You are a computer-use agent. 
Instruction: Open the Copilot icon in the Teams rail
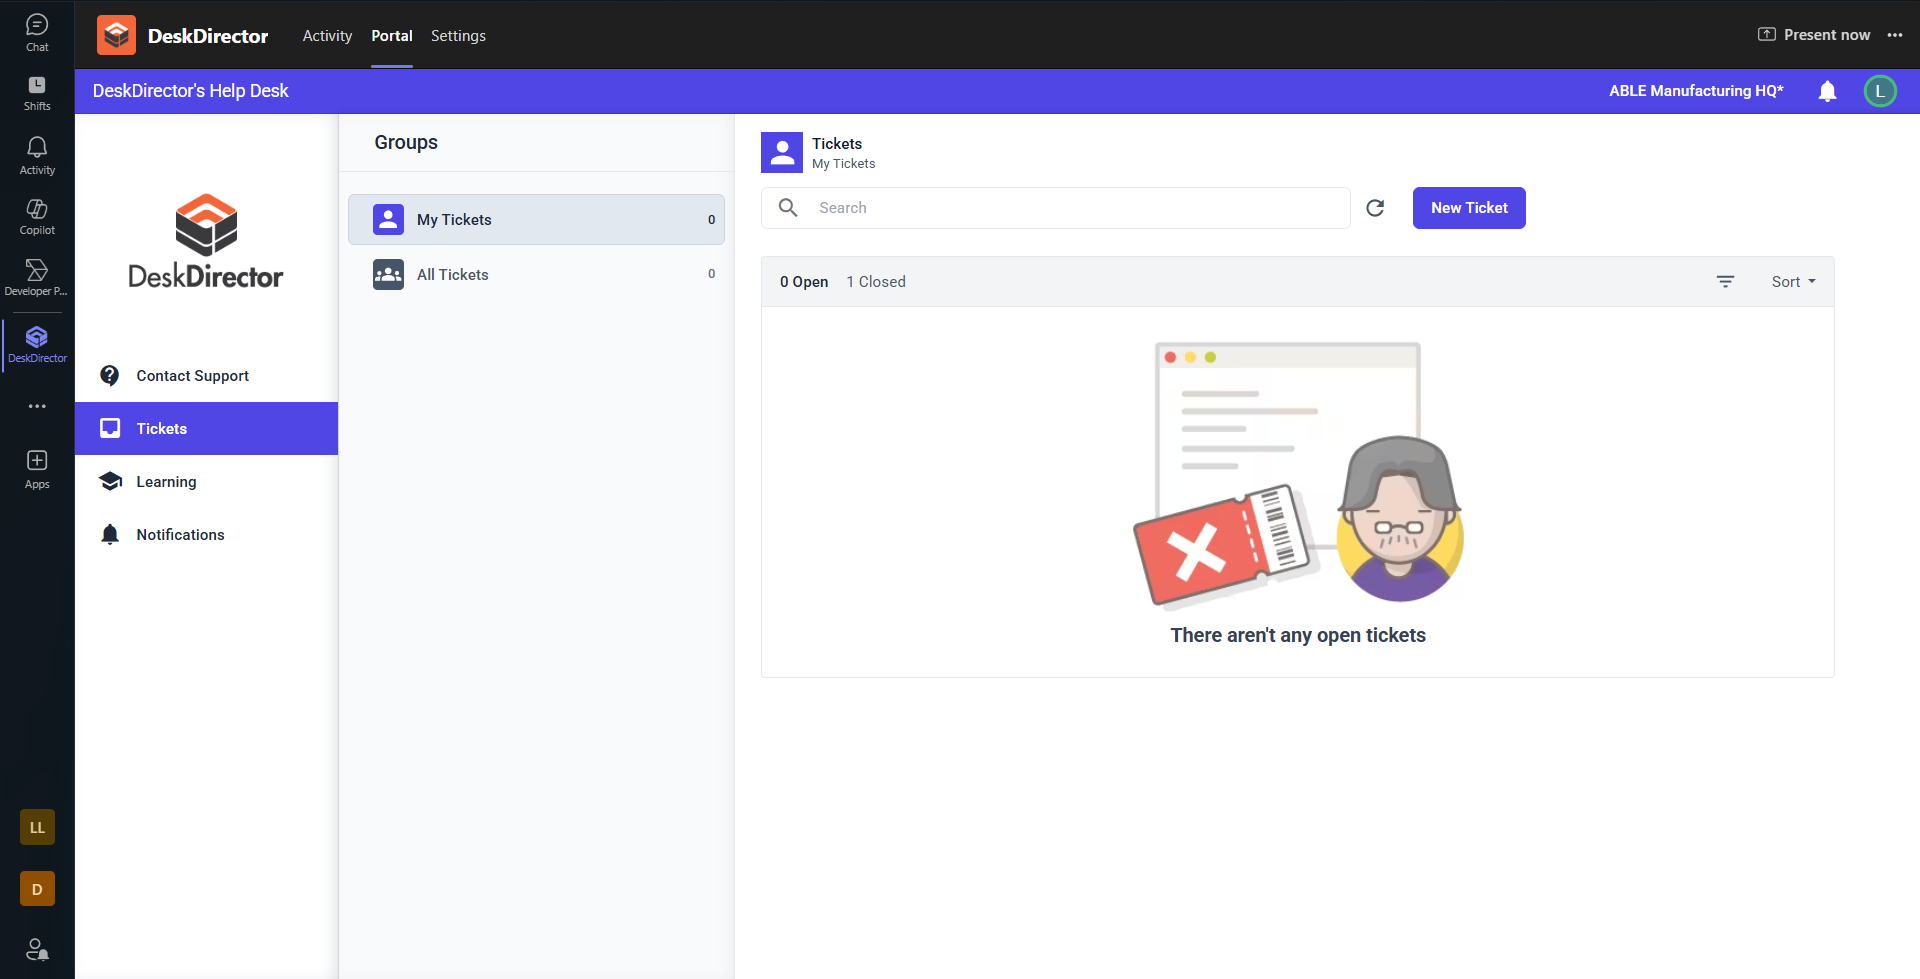37,216
